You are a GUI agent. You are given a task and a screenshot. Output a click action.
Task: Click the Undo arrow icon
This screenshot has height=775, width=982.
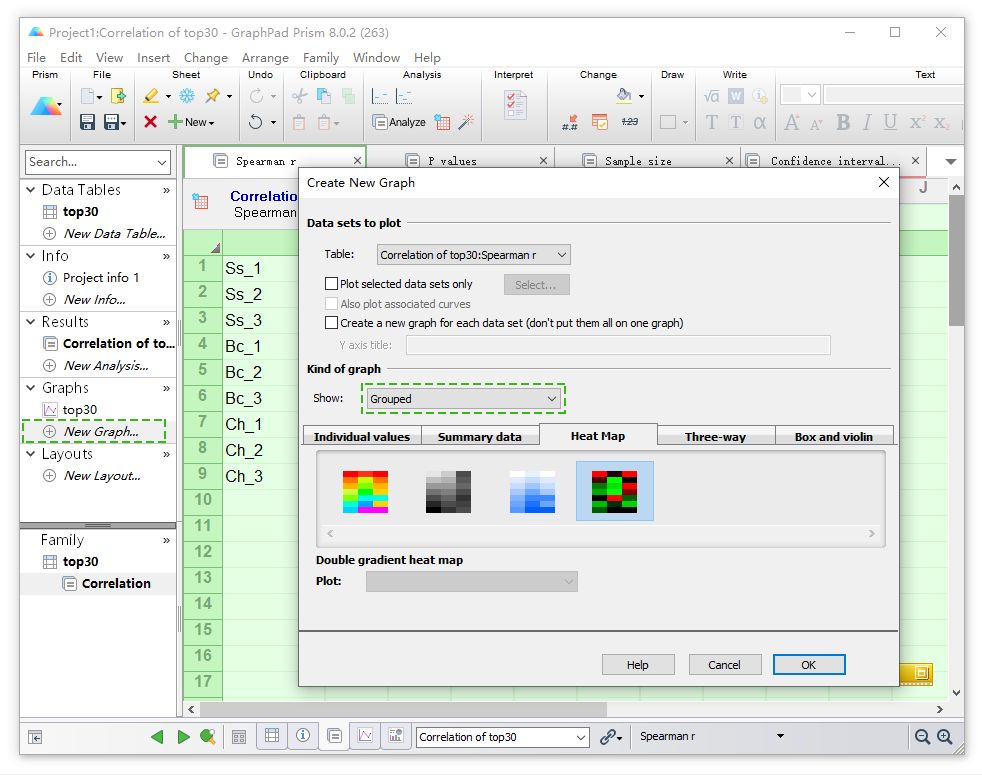tap(255, 122)
